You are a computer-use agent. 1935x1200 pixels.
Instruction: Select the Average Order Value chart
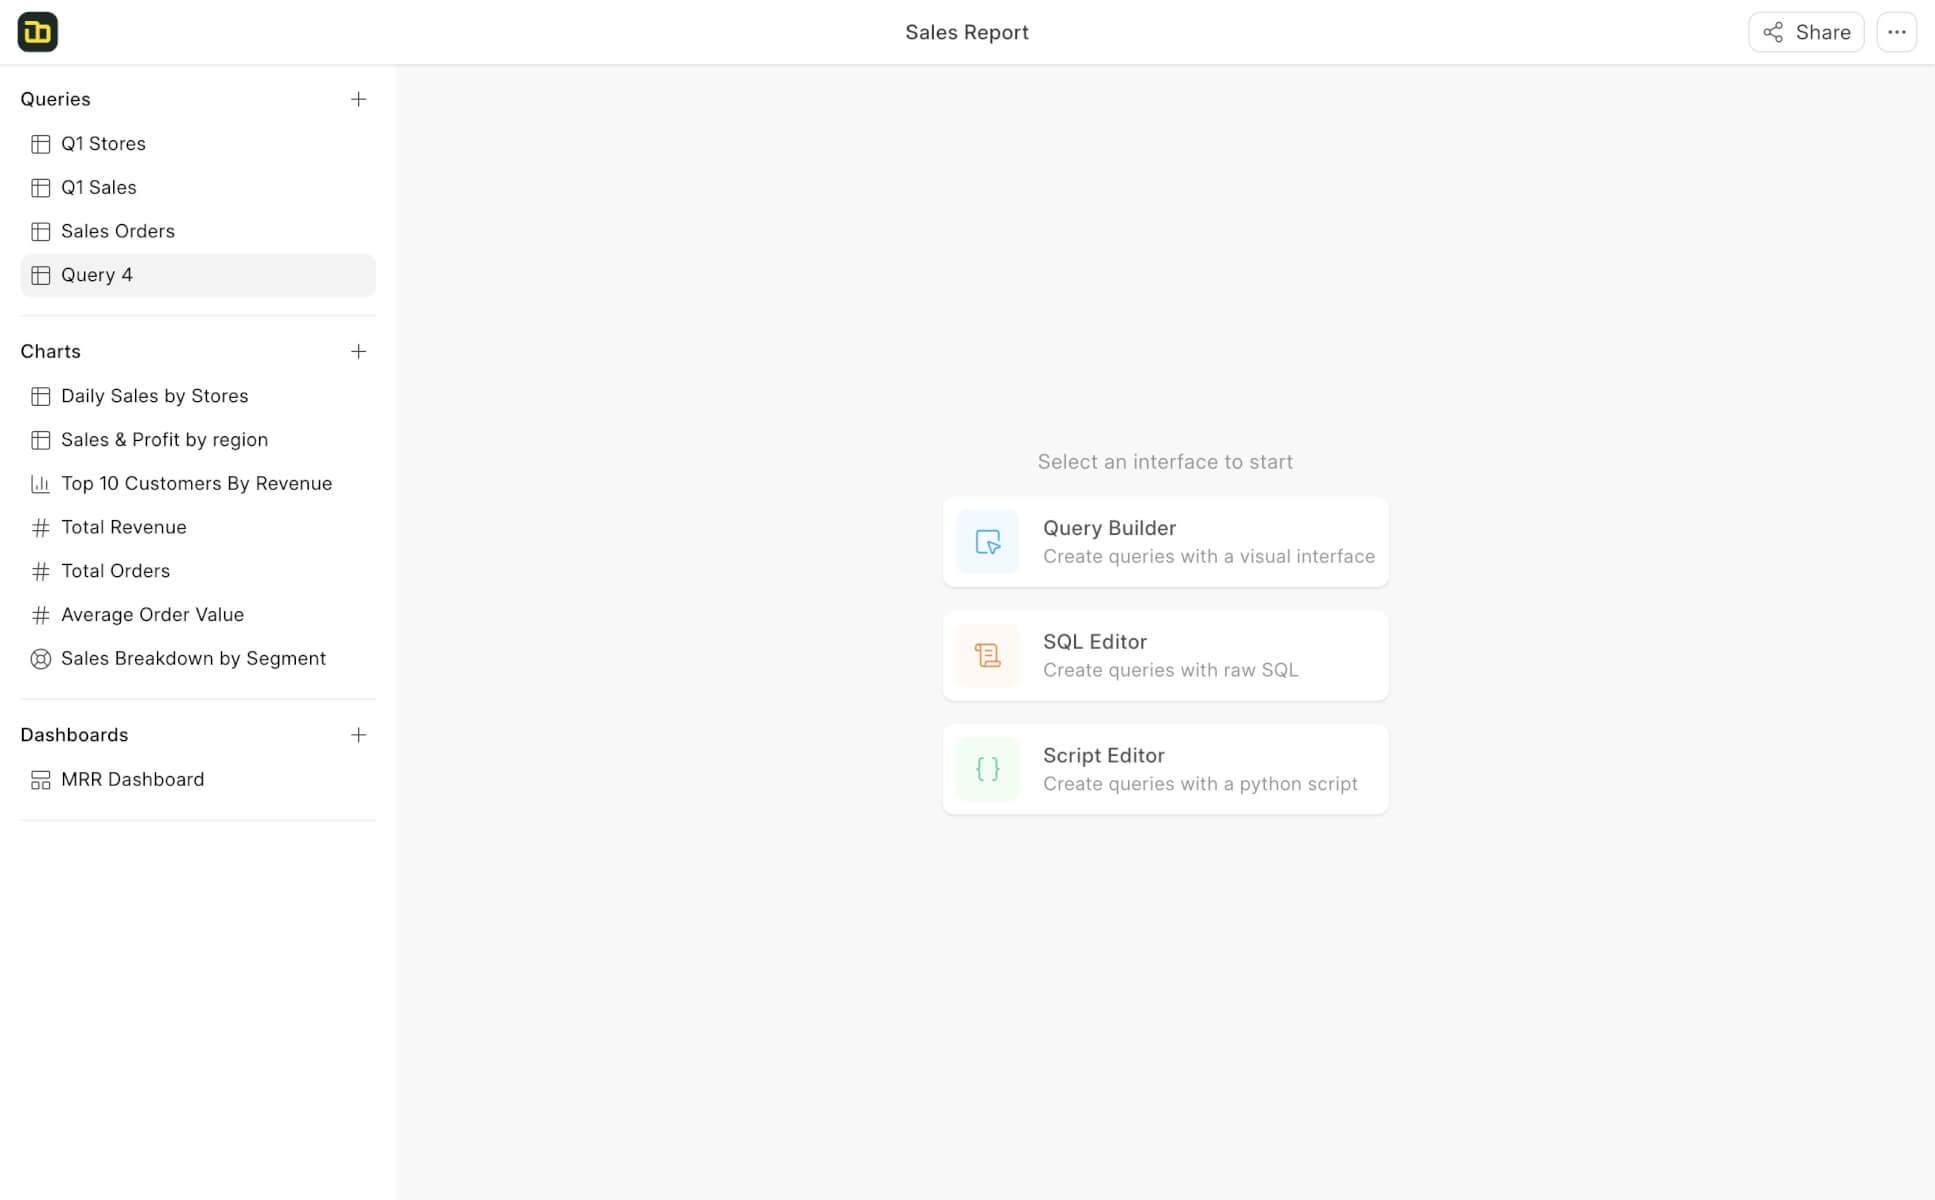coord(152,614)
